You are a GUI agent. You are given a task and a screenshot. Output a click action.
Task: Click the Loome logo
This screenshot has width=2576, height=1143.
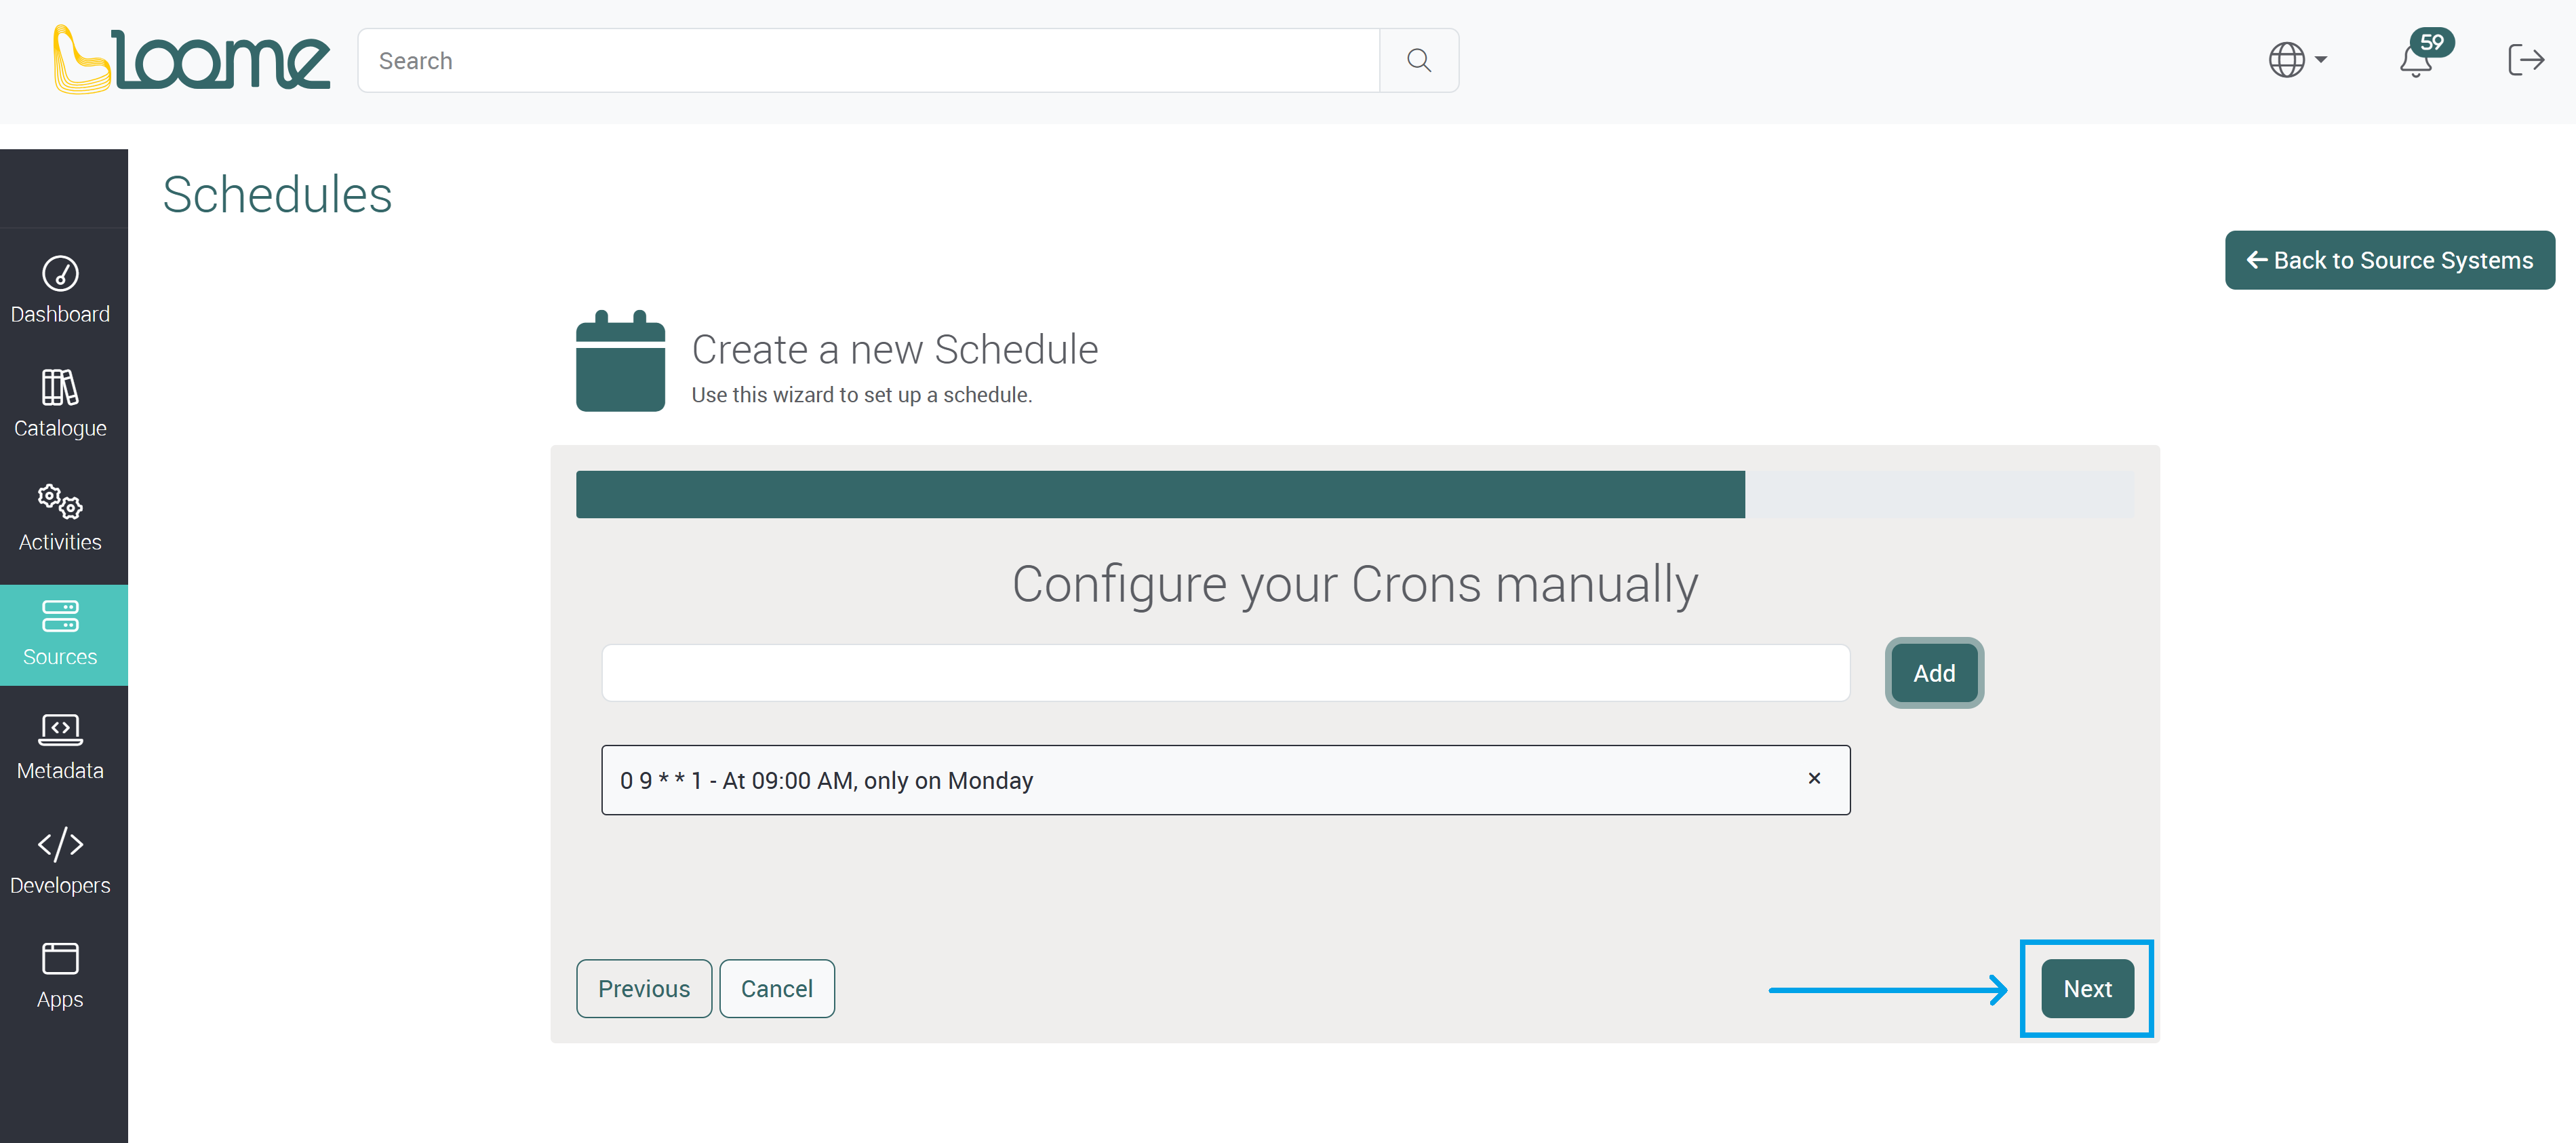point(191,60)
